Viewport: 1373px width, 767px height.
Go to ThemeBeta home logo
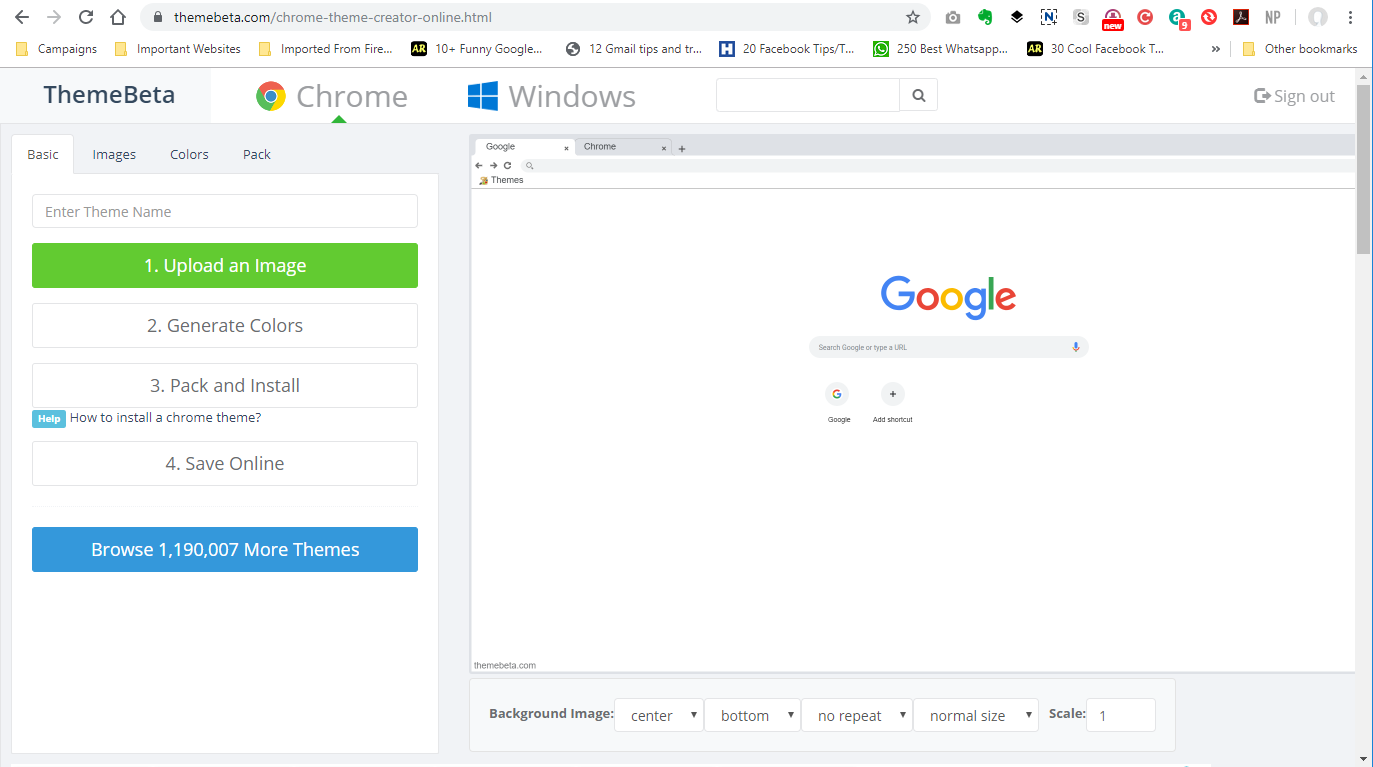[x=109, y=95]
